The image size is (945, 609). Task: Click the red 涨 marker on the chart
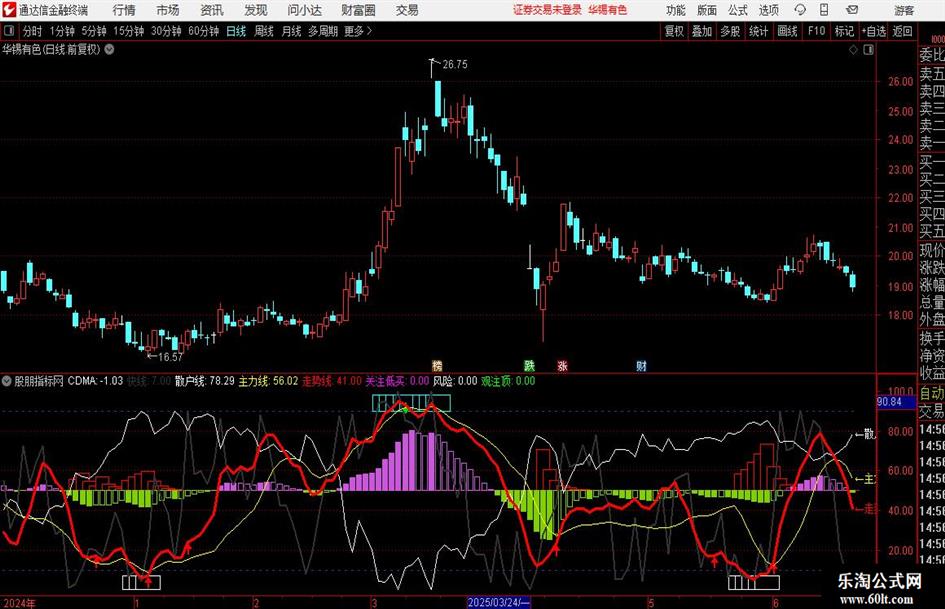click(x=562, y=365)
